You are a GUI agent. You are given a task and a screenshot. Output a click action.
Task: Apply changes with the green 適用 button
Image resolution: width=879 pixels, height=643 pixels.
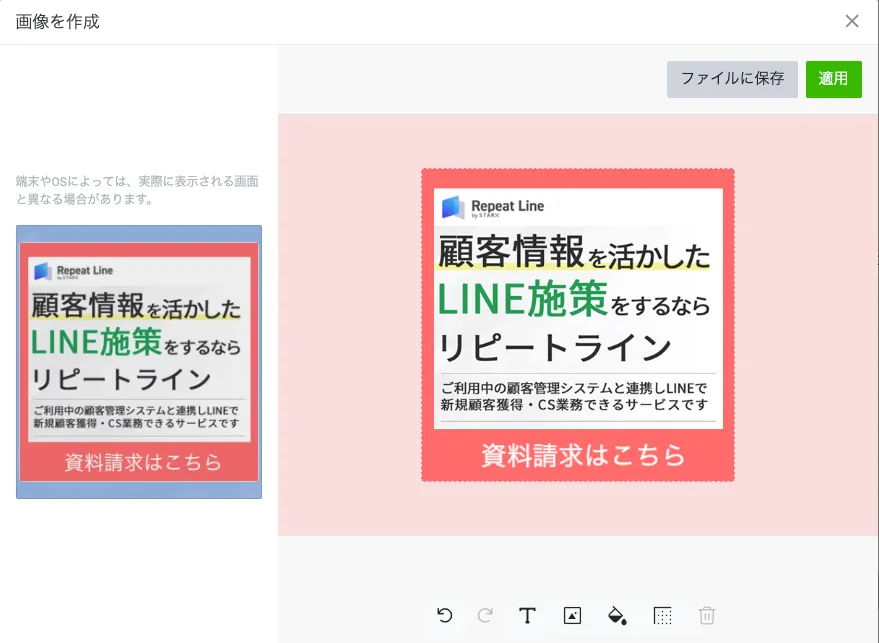[x=834, y=79]
